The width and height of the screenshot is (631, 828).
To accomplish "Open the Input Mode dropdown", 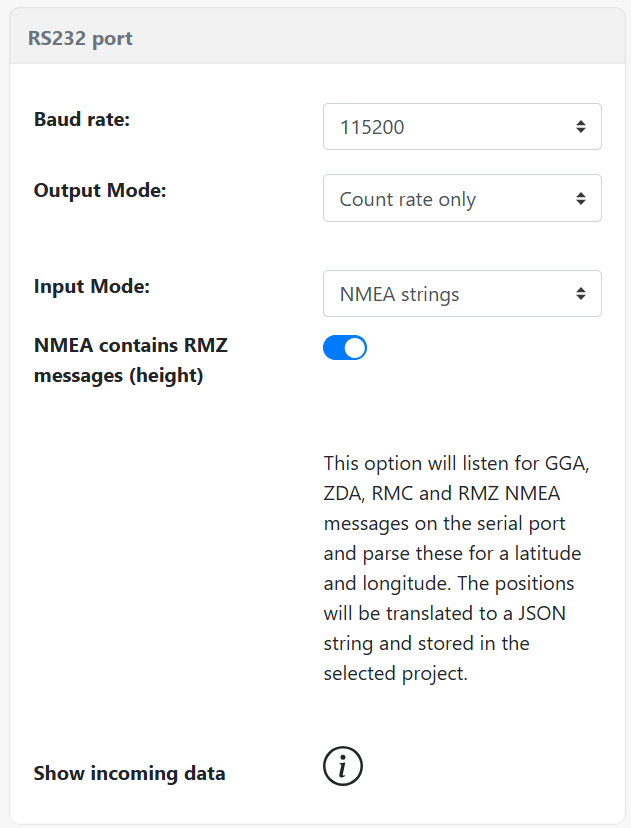I will (461, 294).
